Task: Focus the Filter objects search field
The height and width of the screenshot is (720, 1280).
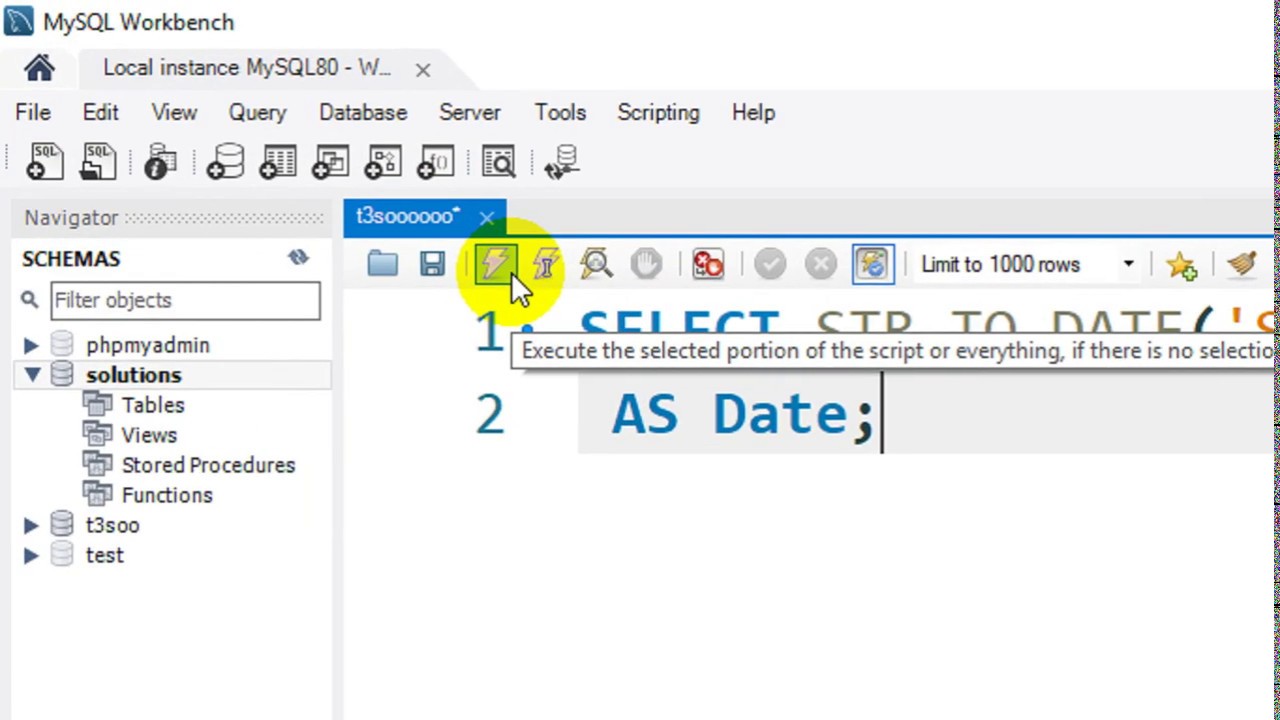Action: tap(186, 300)
